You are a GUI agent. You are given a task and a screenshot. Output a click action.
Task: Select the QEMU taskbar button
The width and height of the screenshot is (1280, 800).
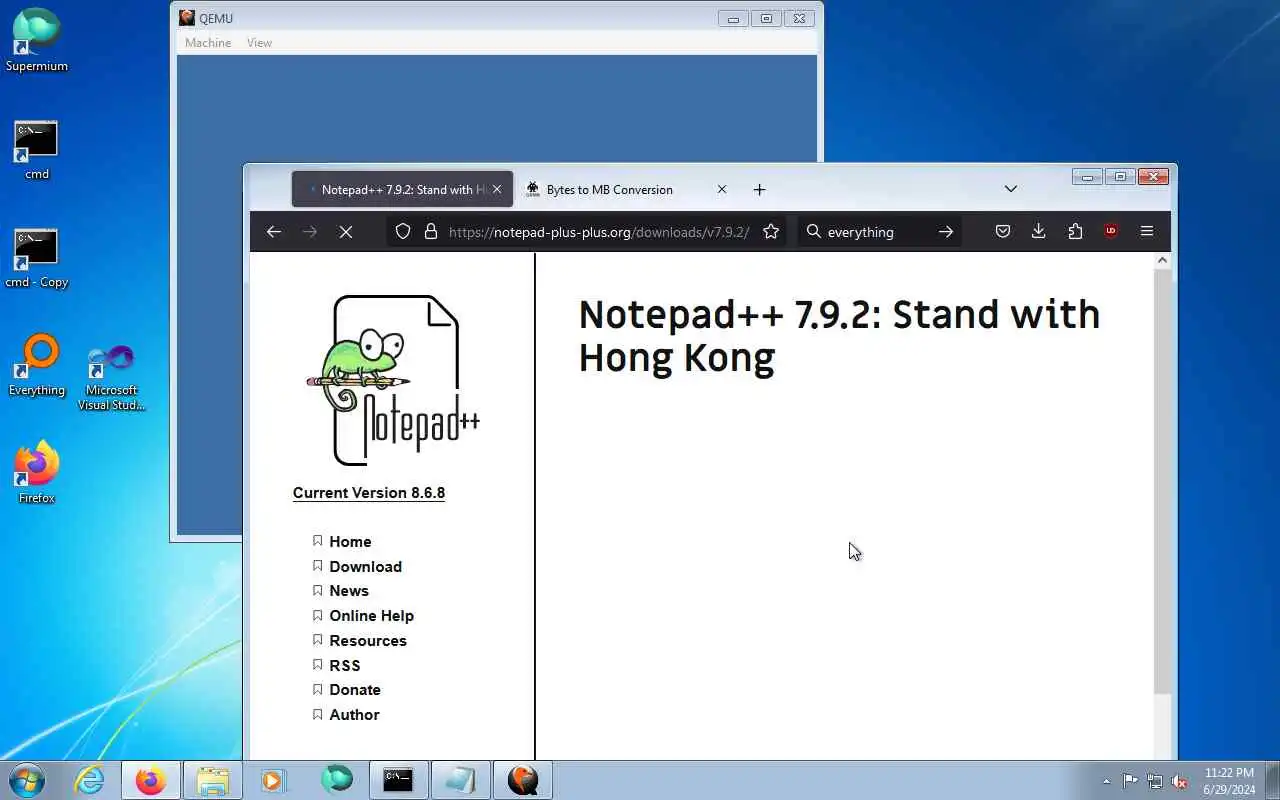click(522, 780)
